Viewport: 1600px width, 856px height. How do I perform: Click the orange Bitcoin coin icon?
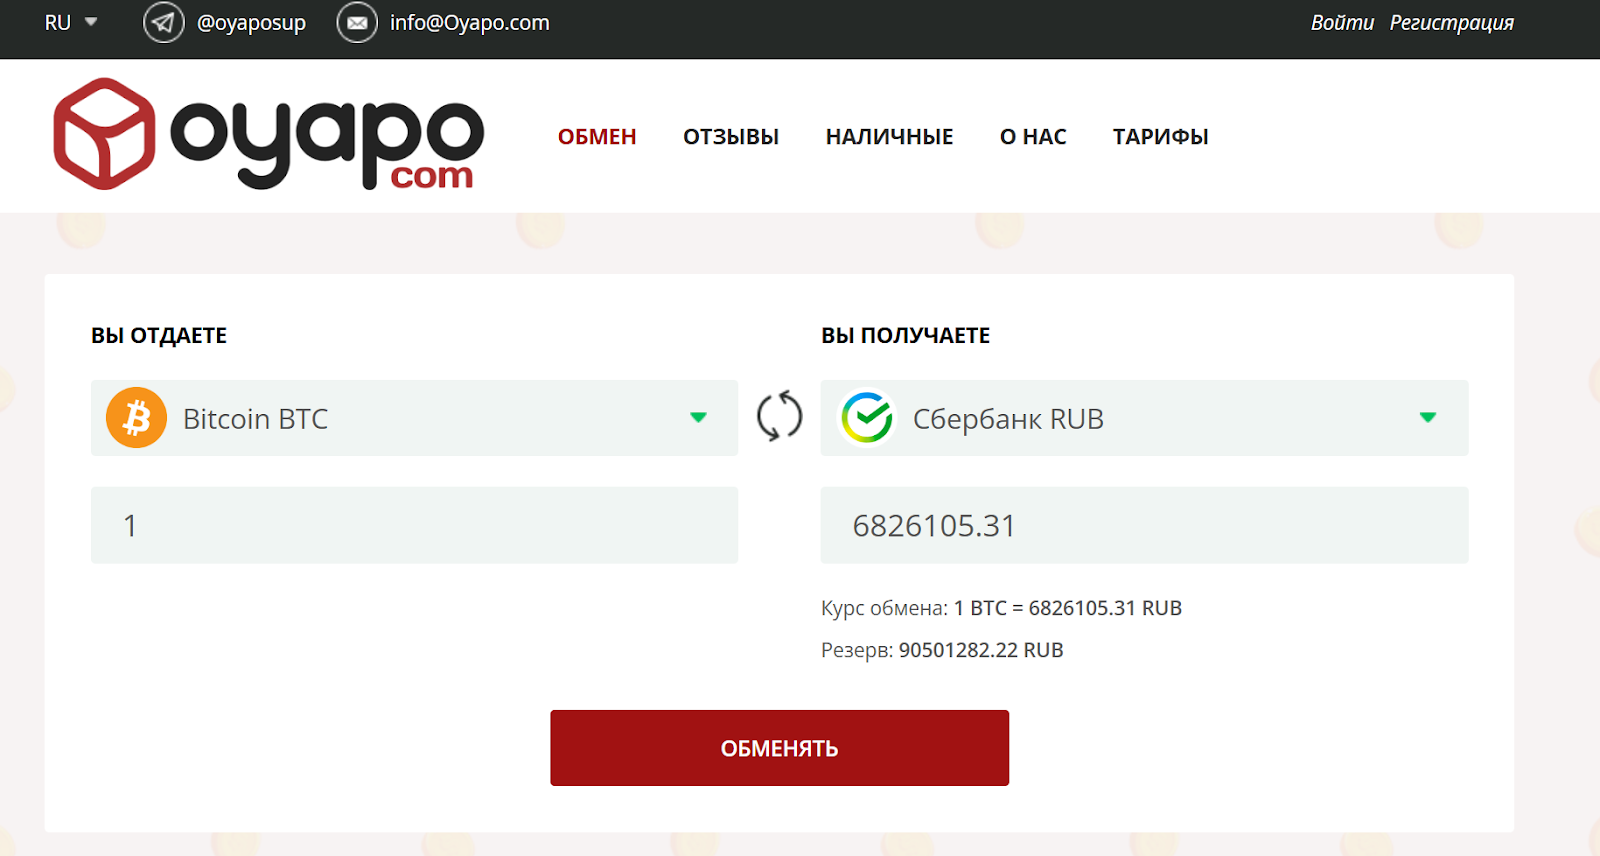pyautogui.click(x=137, y=418)
